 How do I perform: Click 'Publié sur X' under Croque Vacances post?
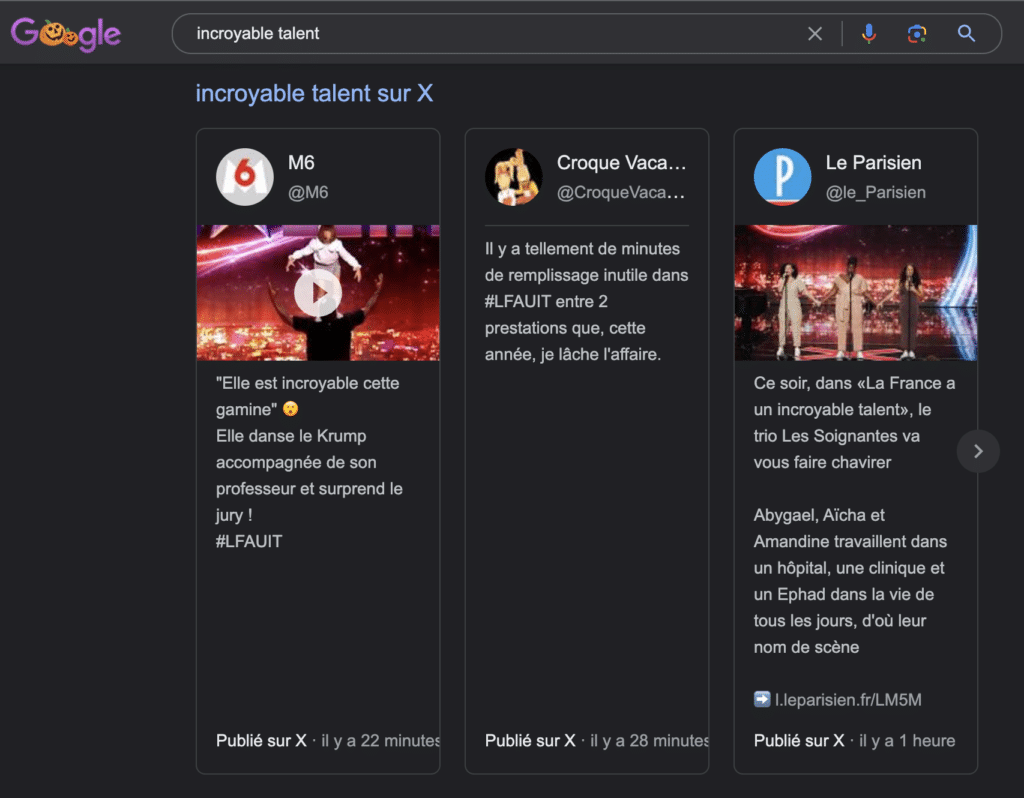[530, 741]
